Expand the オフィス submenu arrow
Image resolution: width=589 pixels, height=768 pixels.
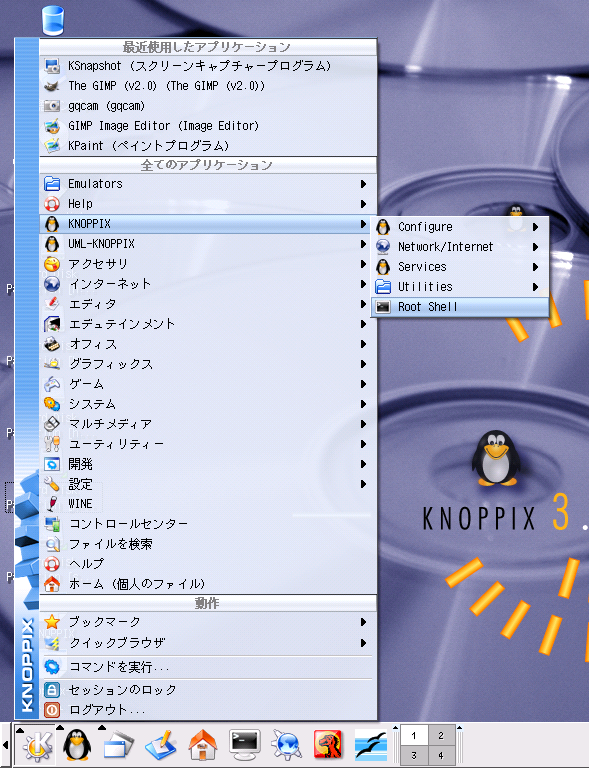point(363,344)
